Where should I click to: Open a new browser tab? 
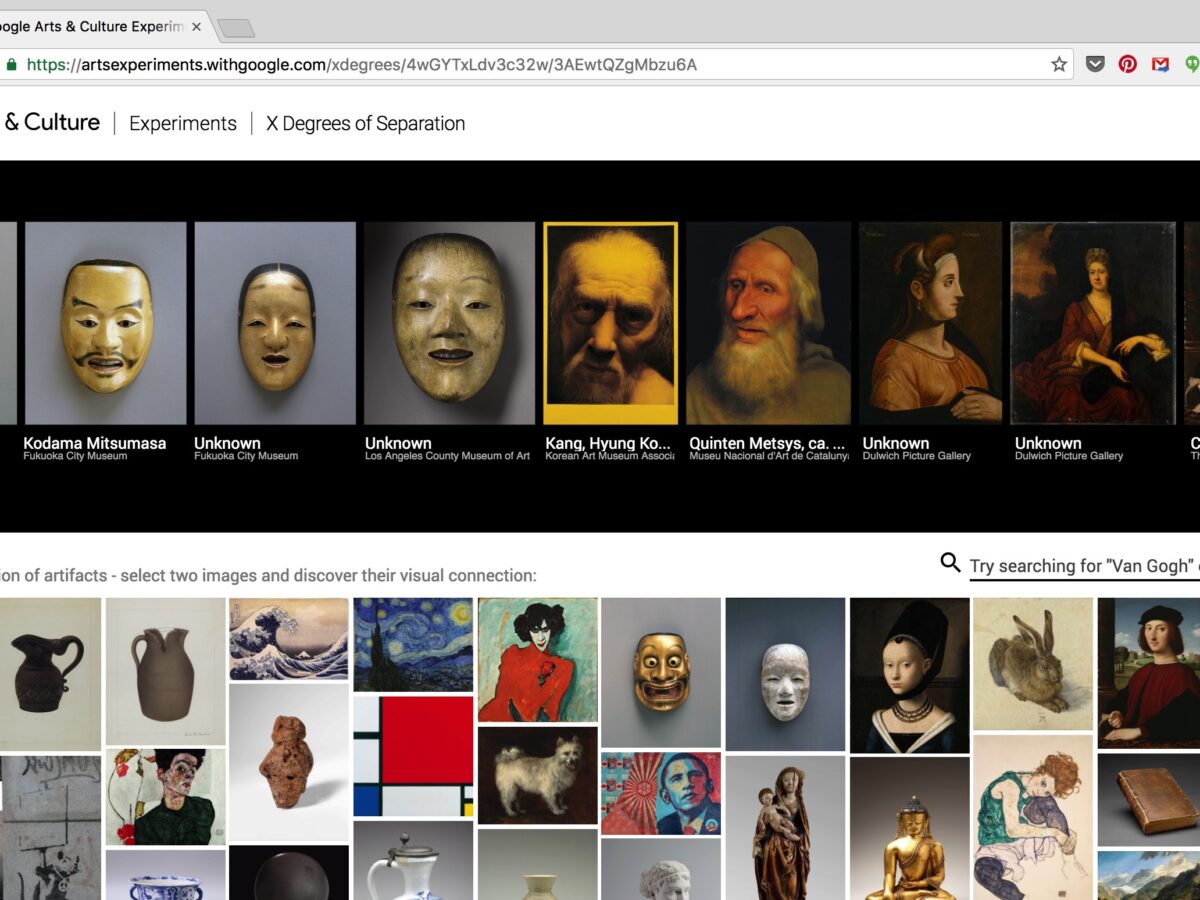coord(236,28)
